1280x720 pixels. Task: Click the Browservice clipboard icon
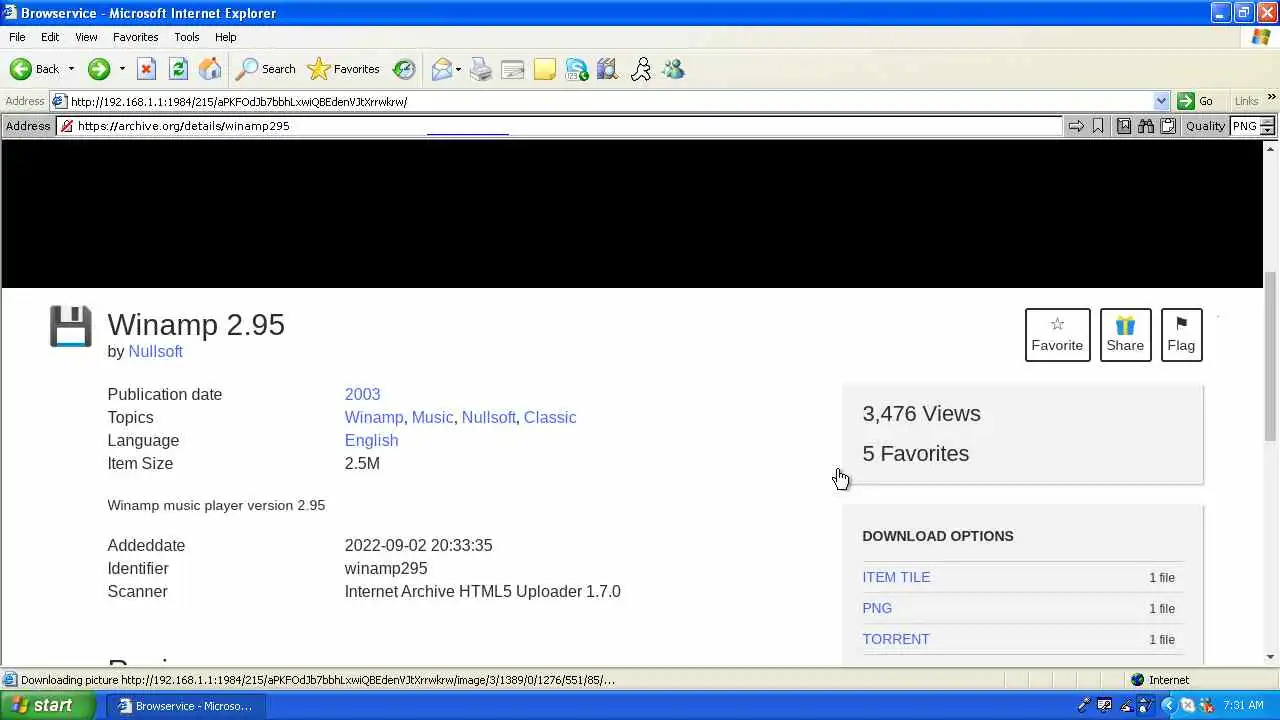tap(1168, 126)
